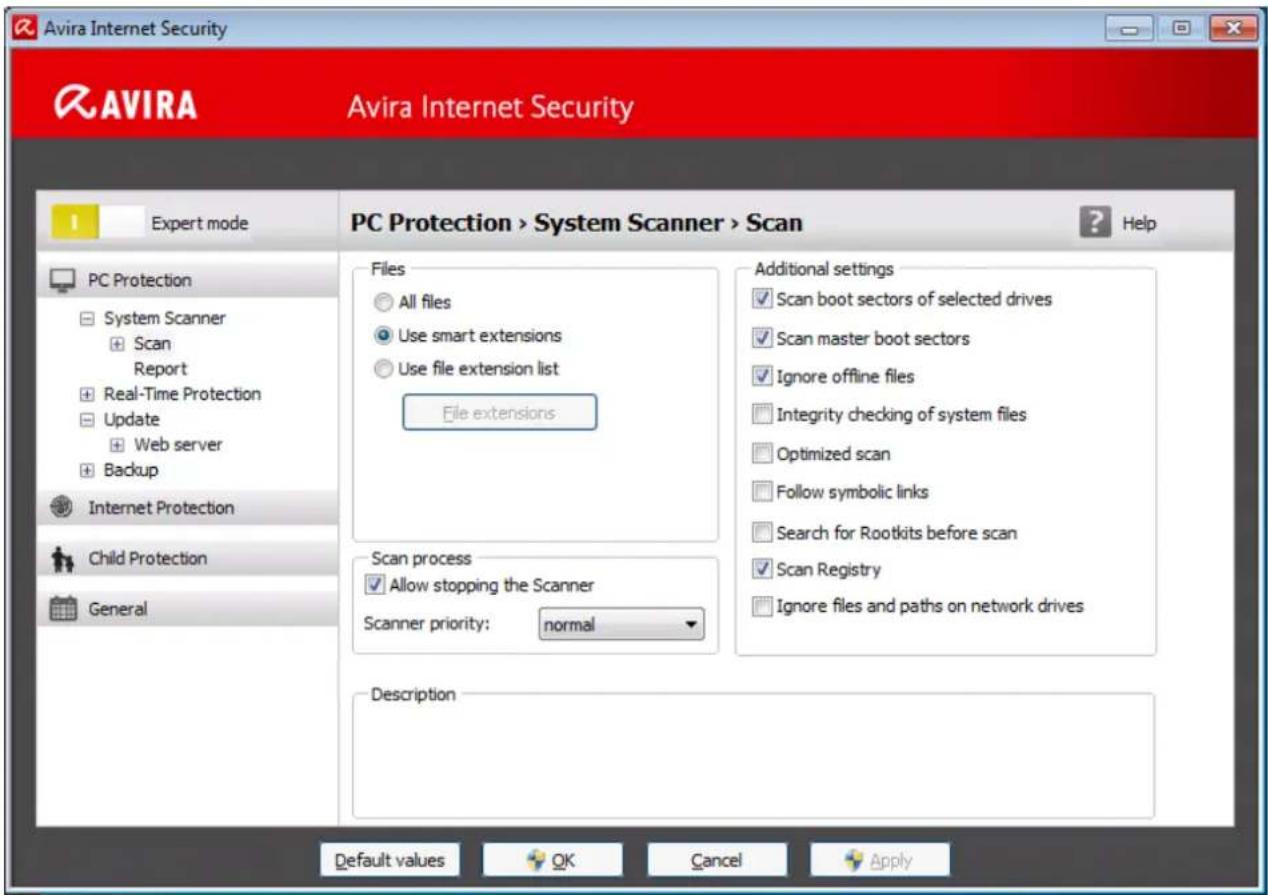Select Scan item in the tree
The height and width of the screenshot is (895, 1268).
point(152,344)
